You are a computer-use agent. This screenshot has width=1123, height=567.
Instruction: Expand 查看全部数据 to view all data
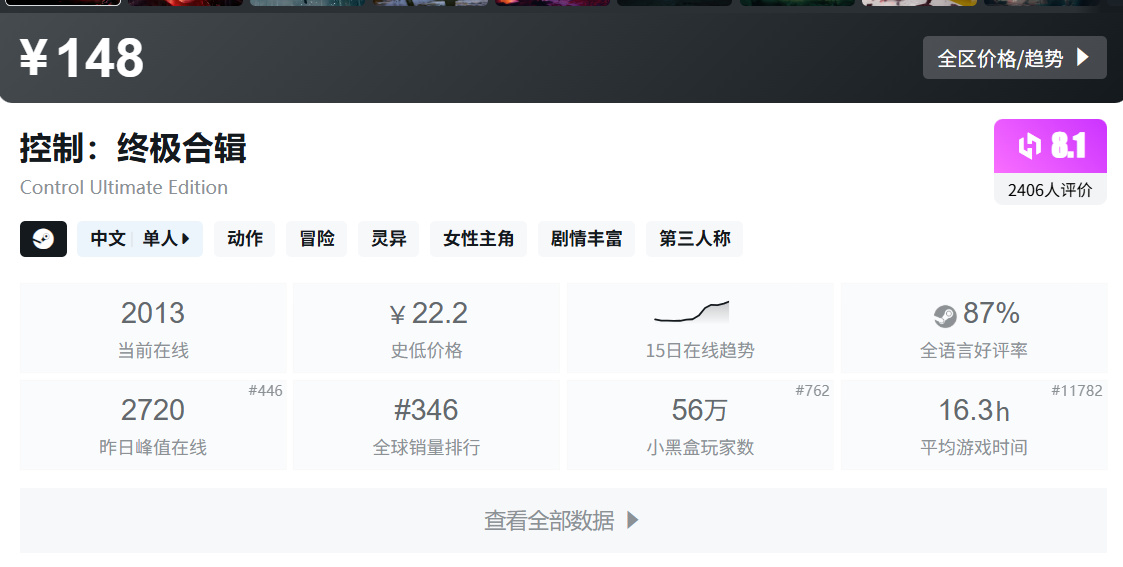click(x=563, y=520)
